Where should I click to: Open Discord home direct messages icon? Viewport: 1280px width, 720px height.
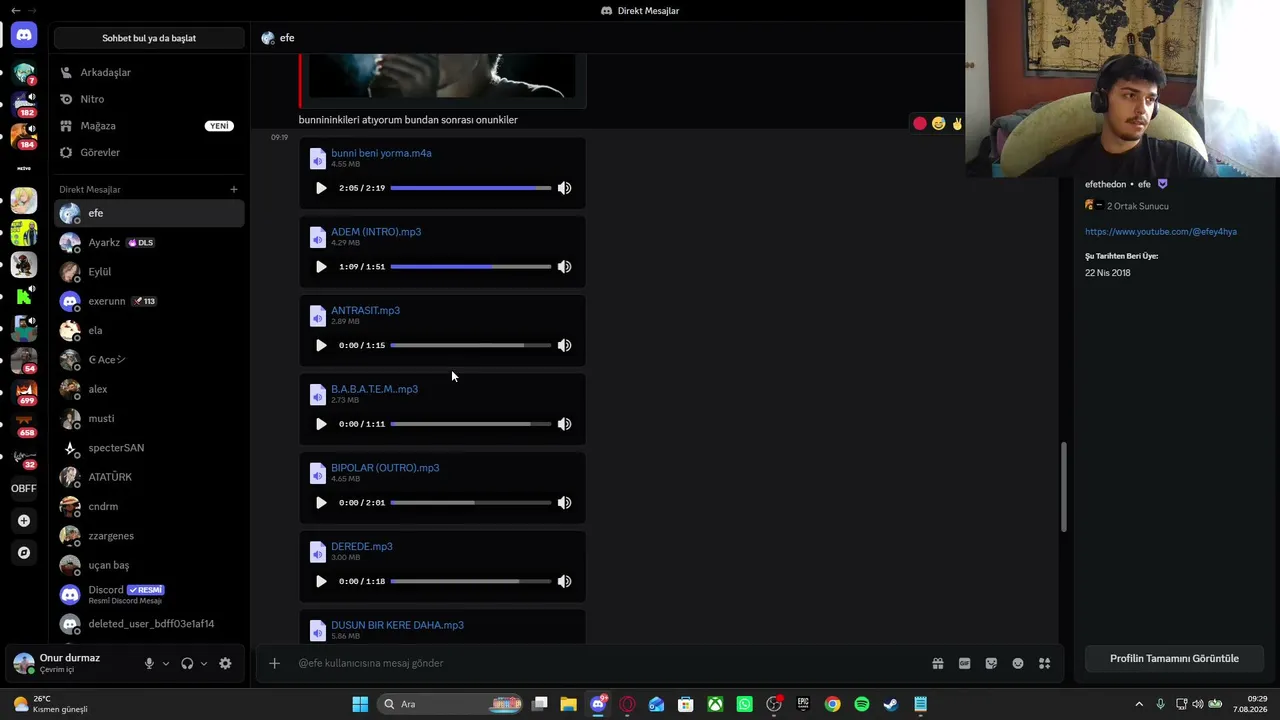coord(24,35)
